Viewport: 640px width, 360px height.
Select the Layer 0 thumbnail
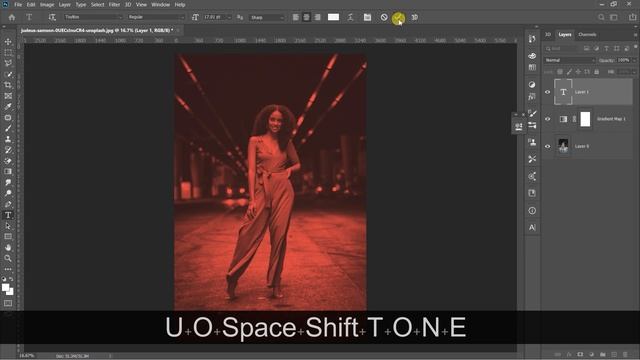click(563, 146)
